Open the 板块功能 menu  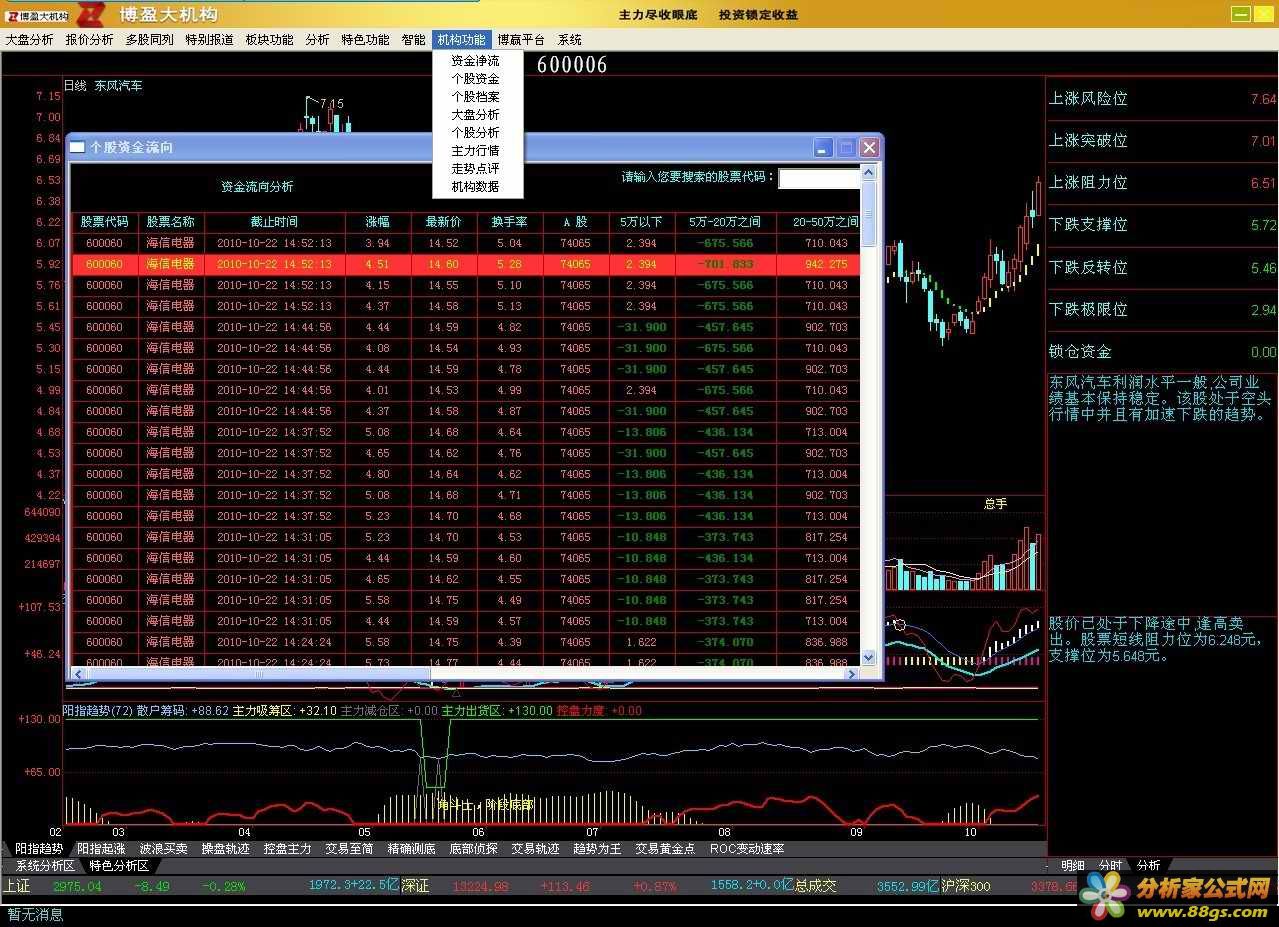point(270,40)
